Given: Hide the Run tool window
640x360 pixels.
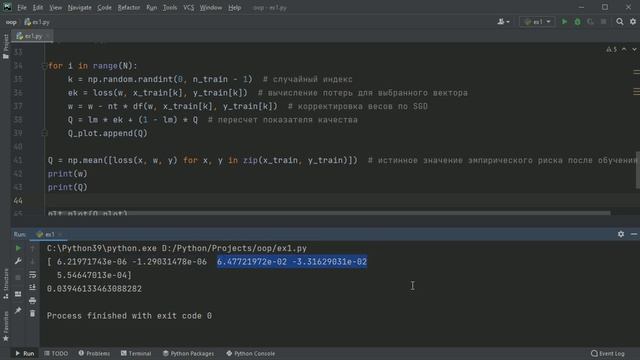Looking at the screenshot, I should point(634,234).
